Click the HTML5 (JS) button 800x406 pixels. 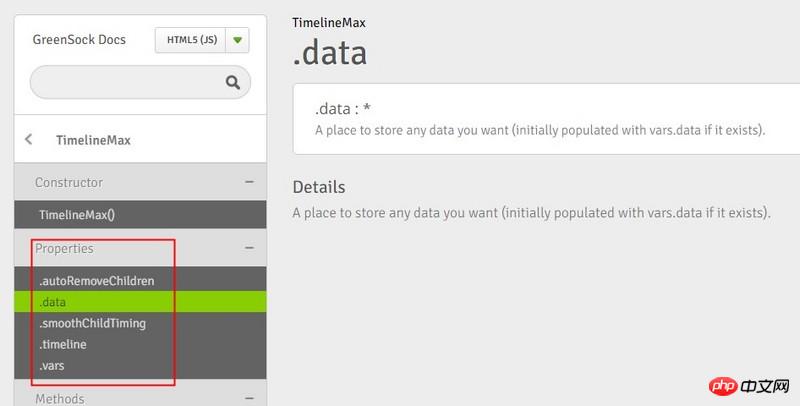(x=190, y=41)
